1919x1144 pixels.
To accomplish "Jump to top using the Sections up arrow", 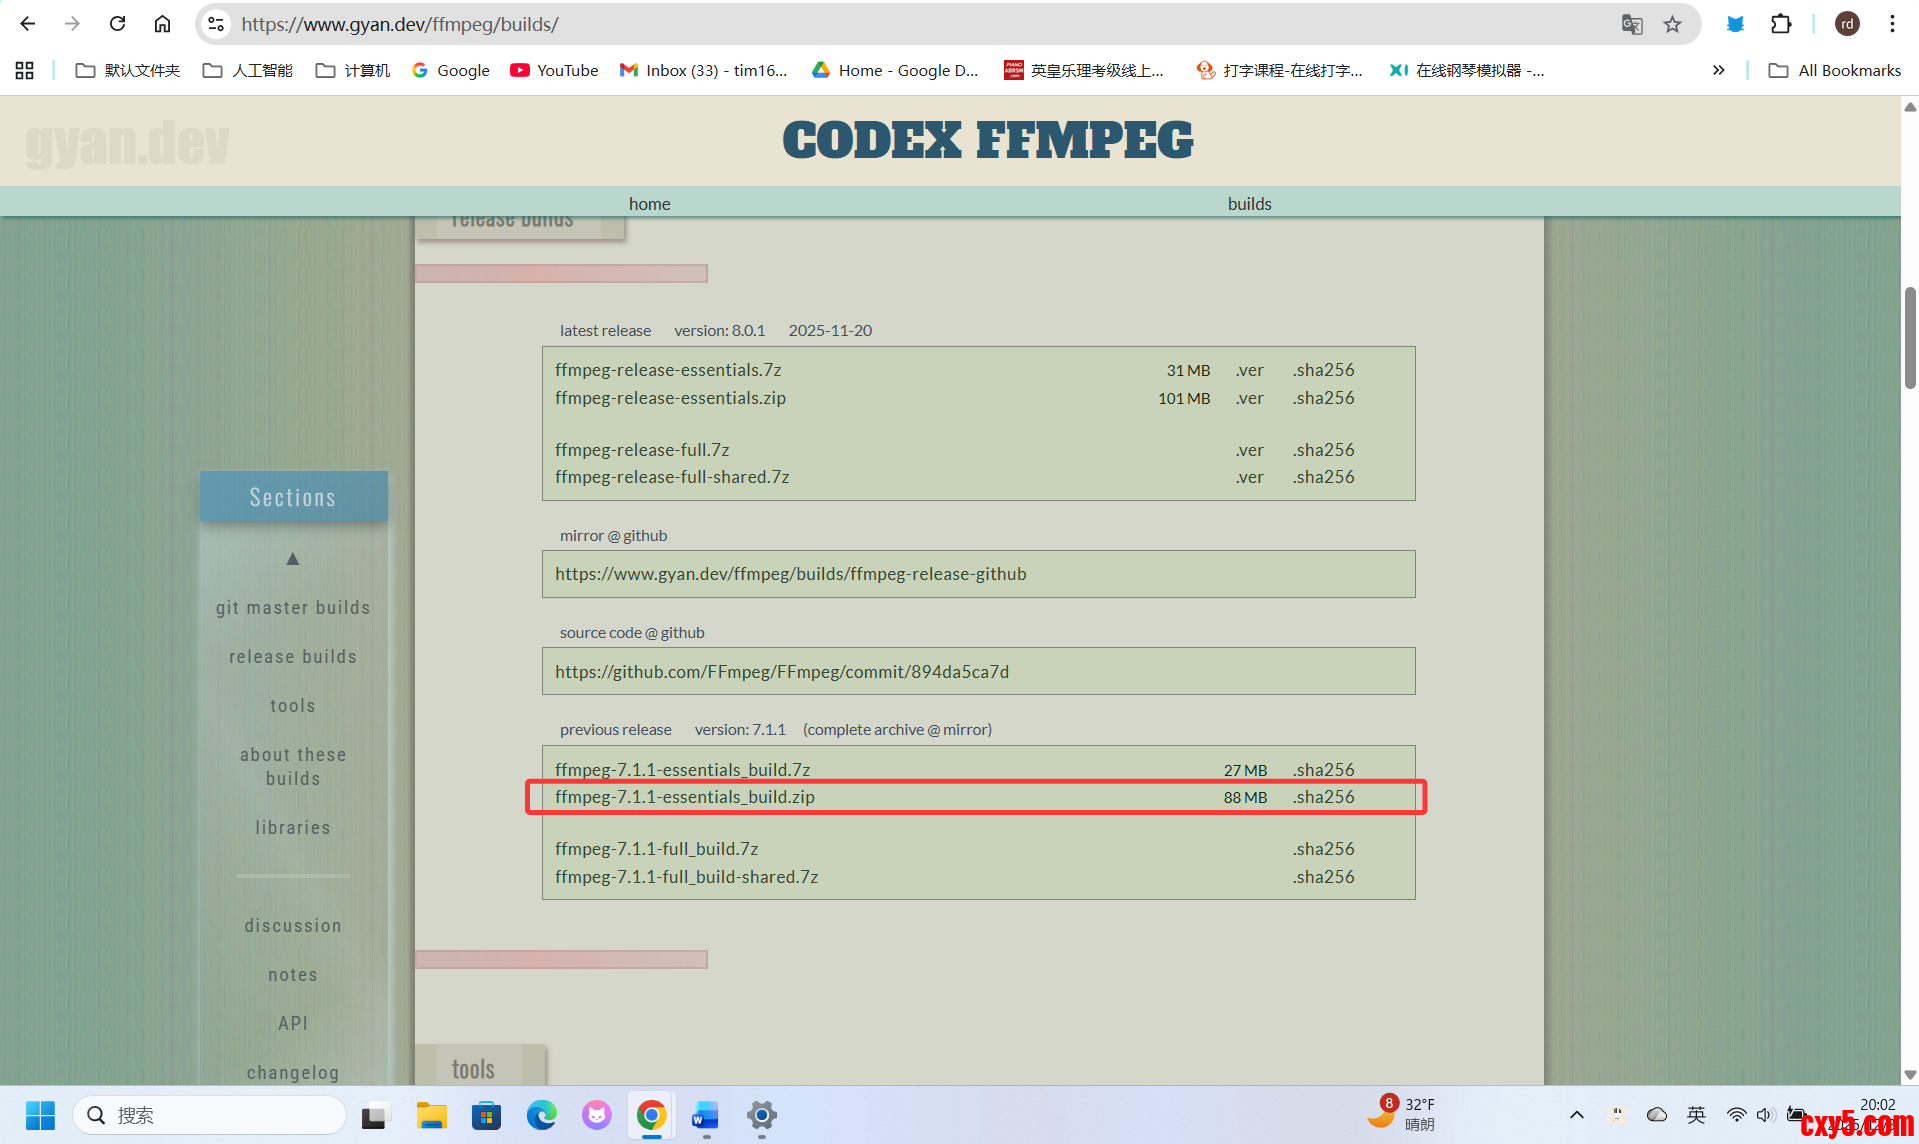I will [293, 559].
